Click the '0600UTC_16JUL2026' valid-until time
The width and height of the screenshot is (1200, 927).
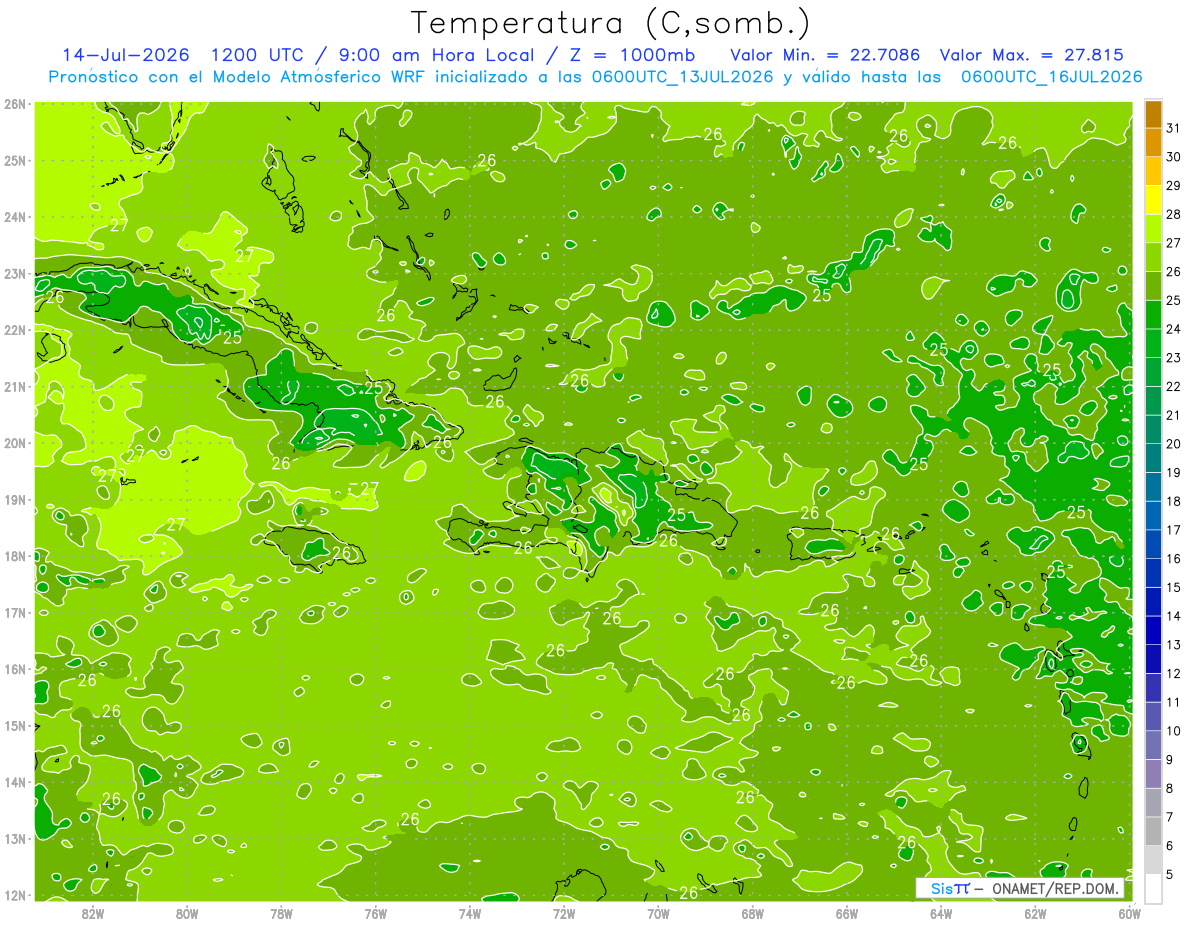click(x=1052, y=77)
